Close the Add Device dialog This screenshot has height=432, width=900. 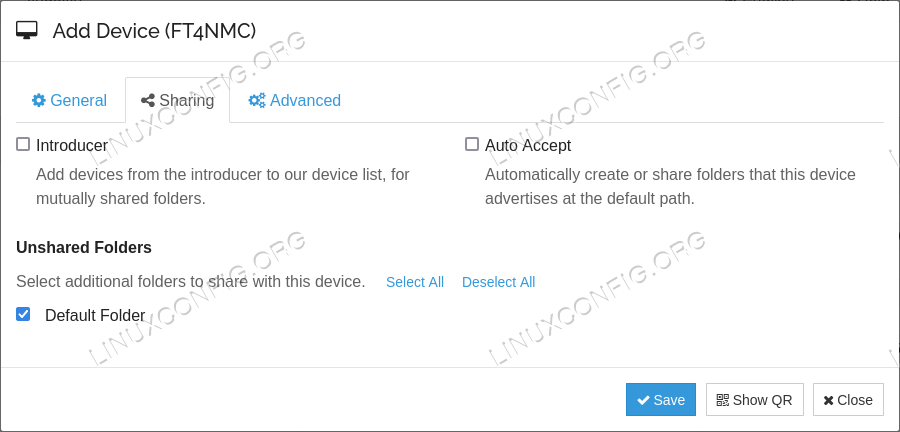coord(848,399)
